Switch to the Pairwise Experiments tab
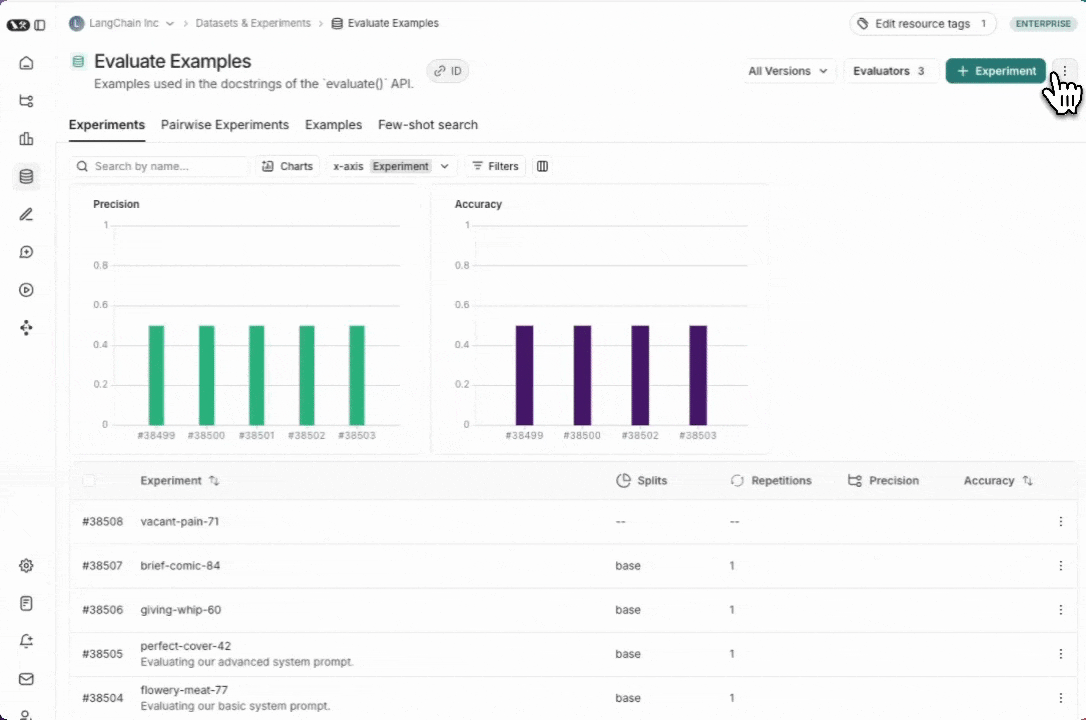 tap(224, 124)
